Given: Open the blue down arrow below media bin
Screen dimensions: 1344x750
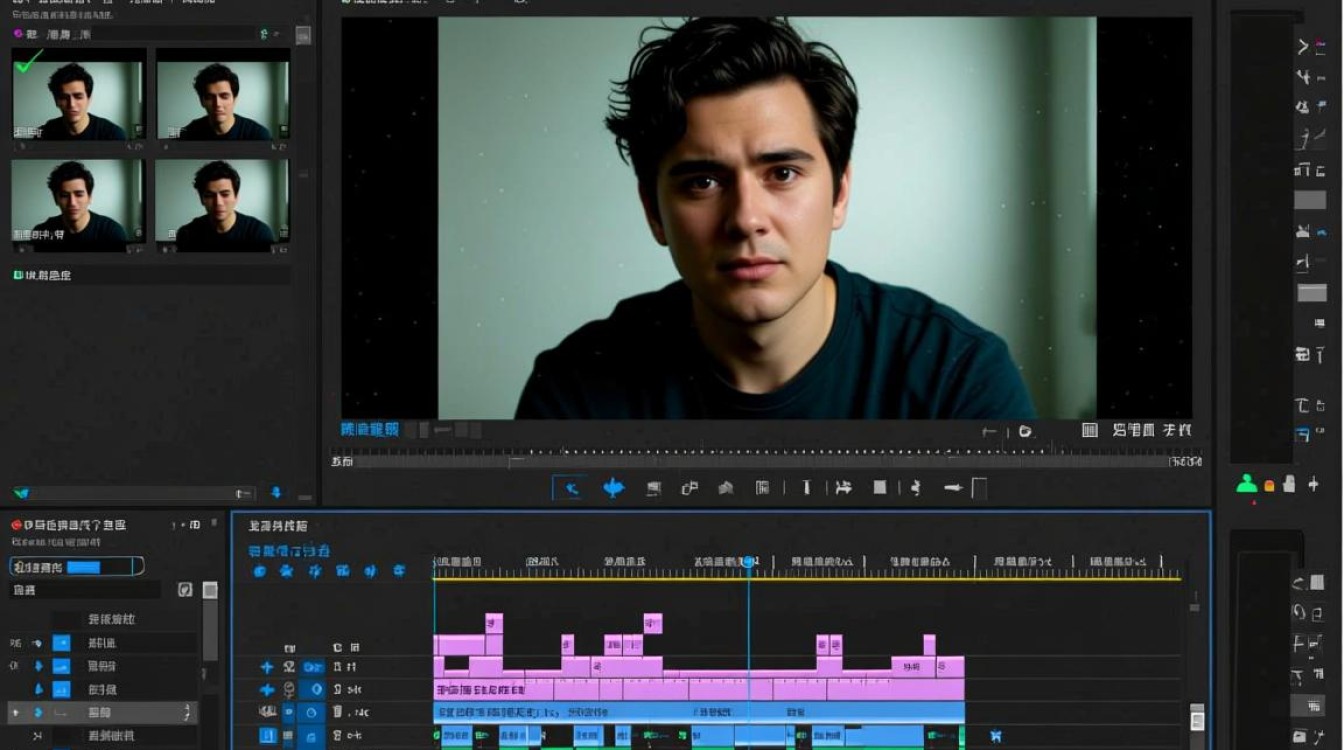Looking at the screenshot, I should pyautogui.click(x=276, y=493).
